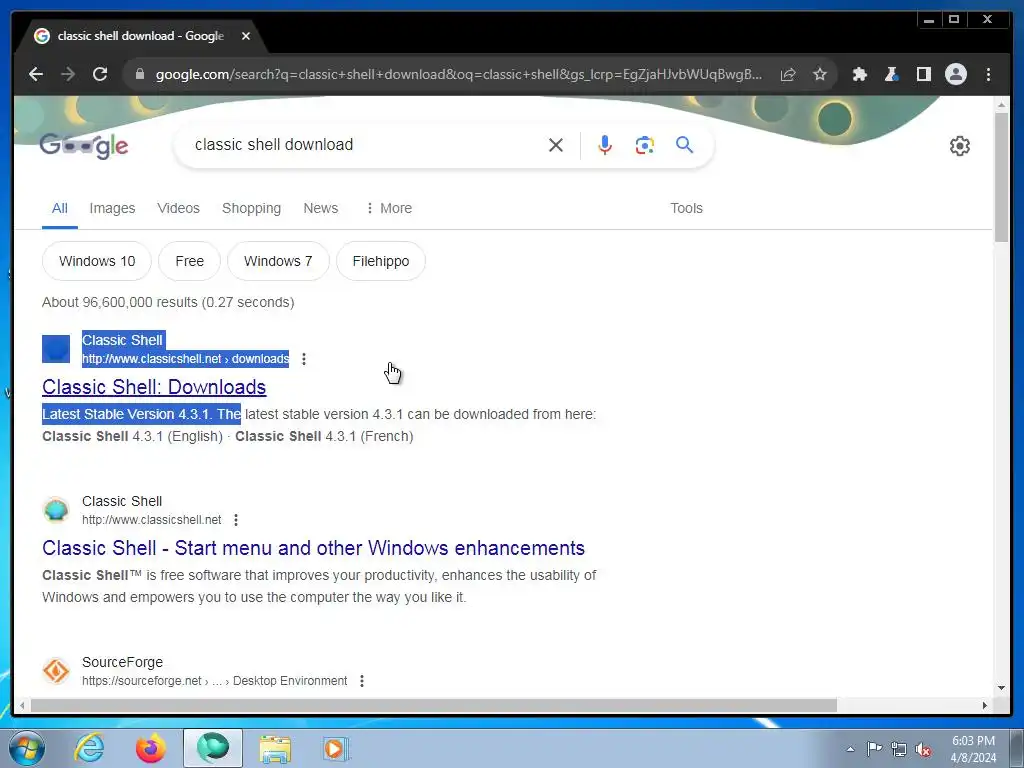Bookmark this page with the star icon
Screen dimensions: 1024x768
click(820, 74)
